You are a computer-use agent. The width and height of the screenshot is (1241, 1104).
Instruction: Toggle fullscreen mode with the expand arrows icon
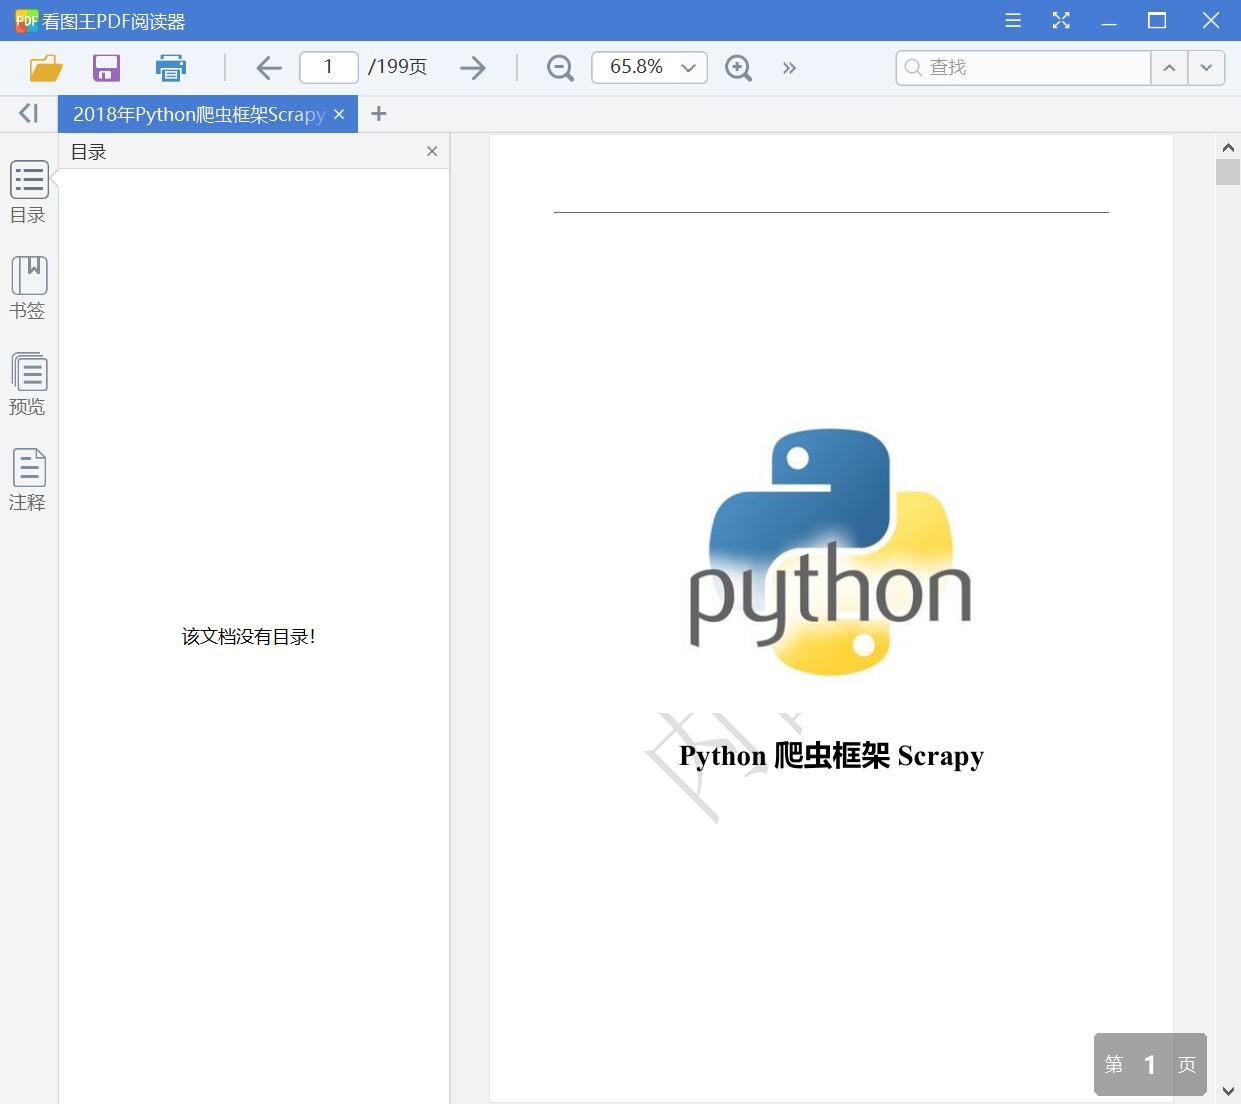pos(1061,20)
